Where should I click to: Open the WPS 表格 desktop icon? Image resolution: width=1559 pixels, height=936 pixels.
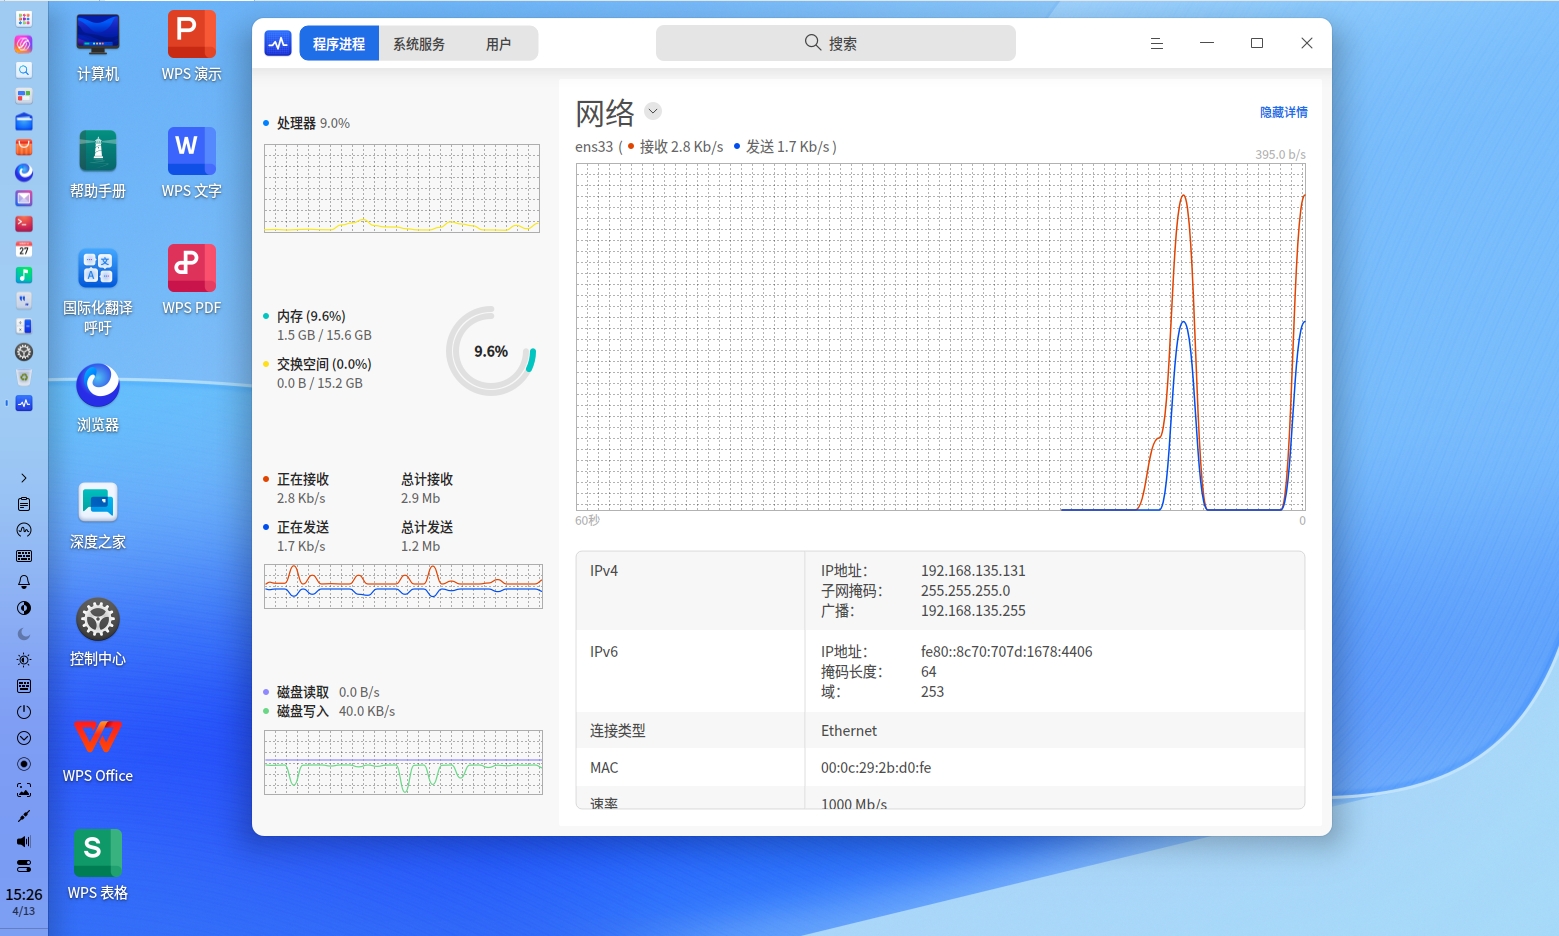pos(98,865)
